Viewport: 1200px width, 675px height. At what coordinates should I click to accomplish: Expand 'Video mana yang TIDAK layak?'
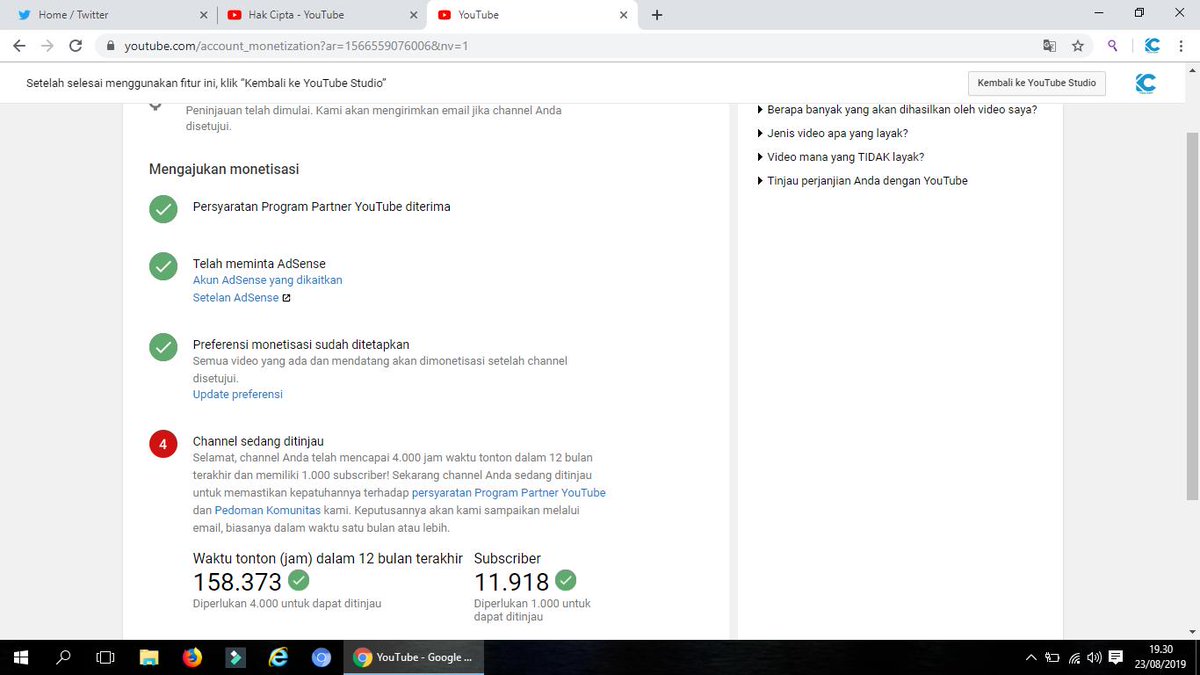pos(840,157)
